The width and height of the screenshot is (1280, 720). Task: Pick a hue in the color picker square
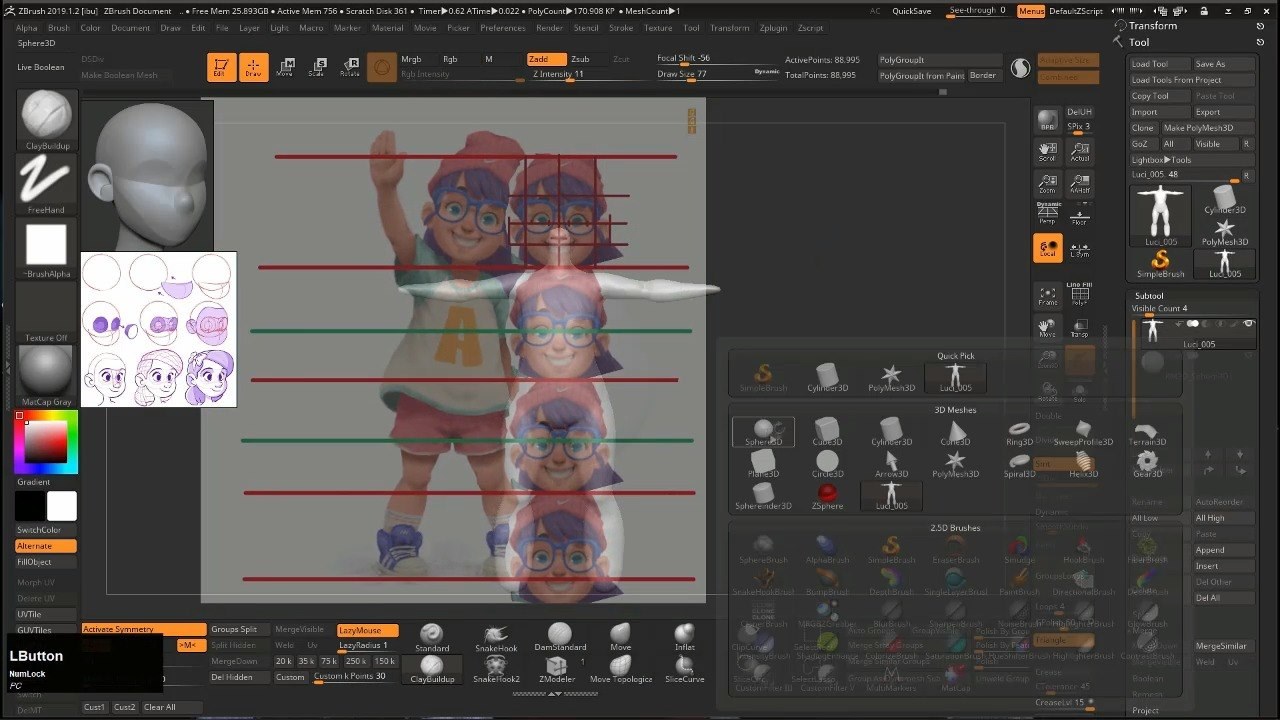[46, 442]
